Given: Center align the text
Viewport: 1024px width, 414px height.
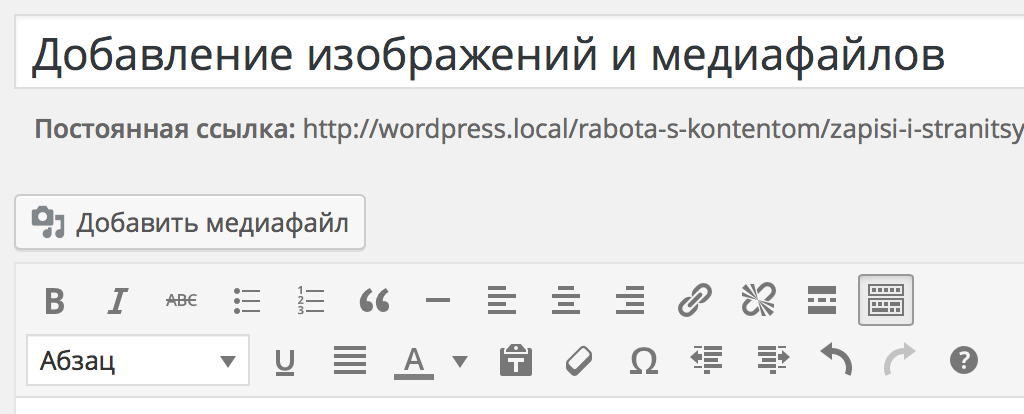Looking at the screenshot, I should tap(566, 300).
